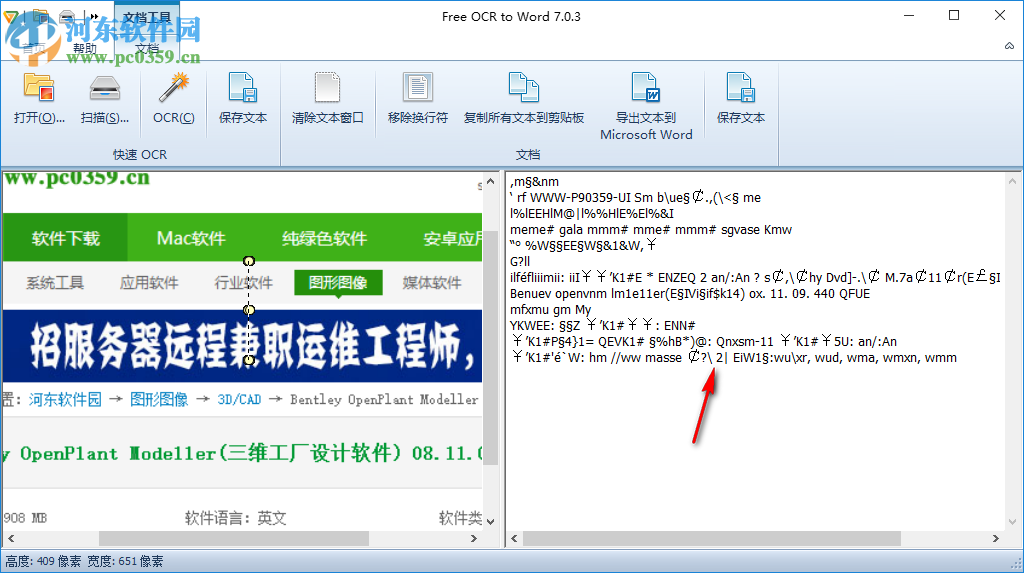1024x573 pixels.
Task: Remove line breaks via 移除换行符
Action: click(x=417, y=99)
